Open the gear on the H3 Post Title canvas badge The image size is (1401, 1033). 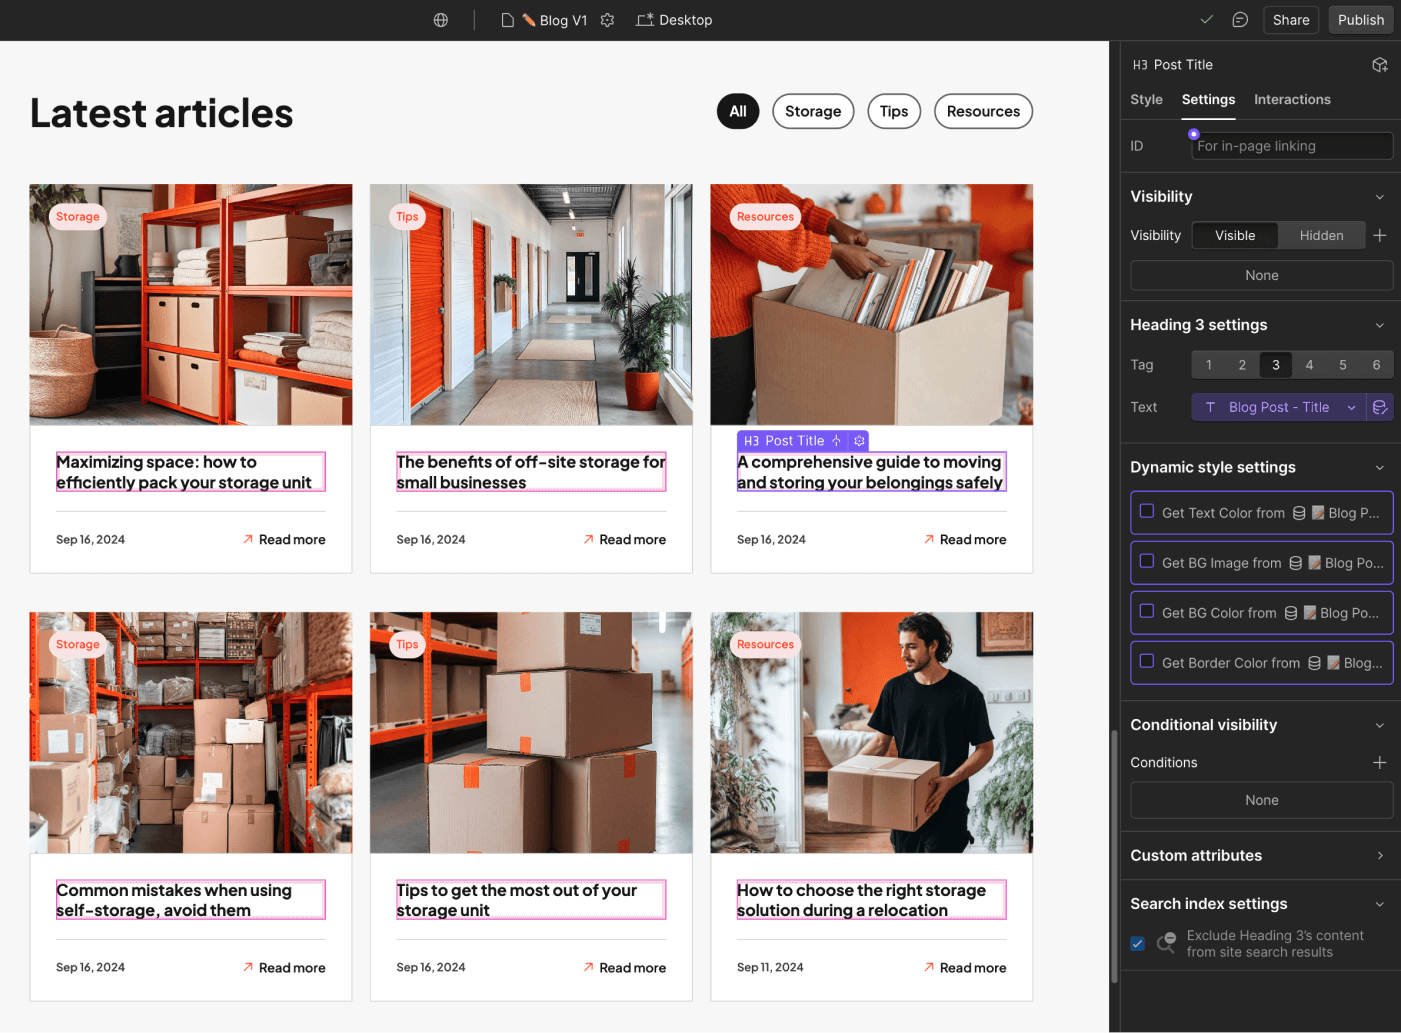coord(859,441)
